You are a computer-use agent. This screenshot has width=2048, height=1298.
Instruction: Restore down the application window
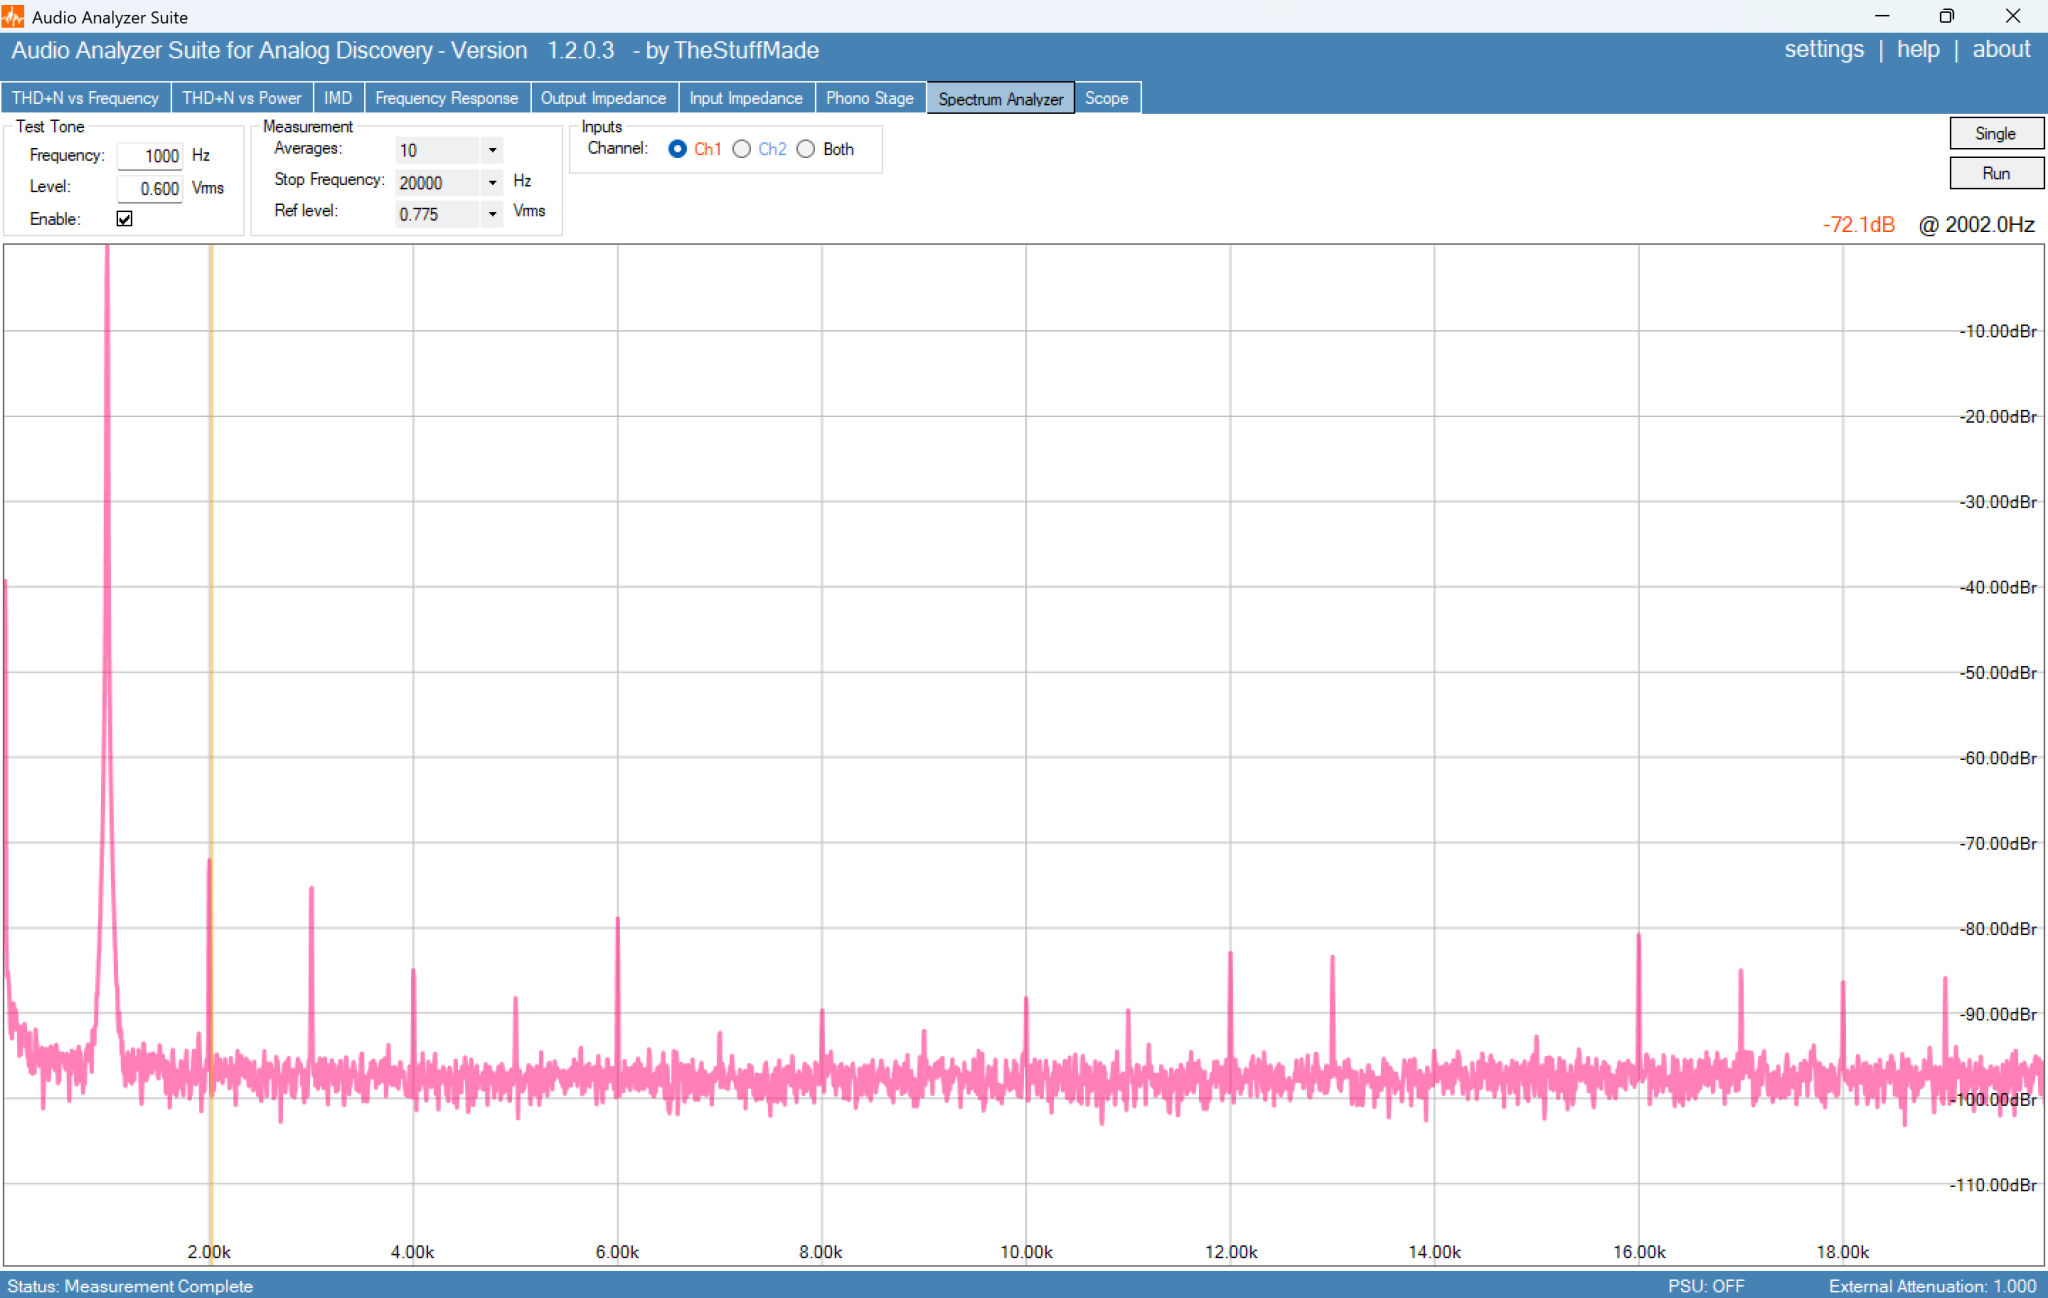click(x=1946, y=16)
